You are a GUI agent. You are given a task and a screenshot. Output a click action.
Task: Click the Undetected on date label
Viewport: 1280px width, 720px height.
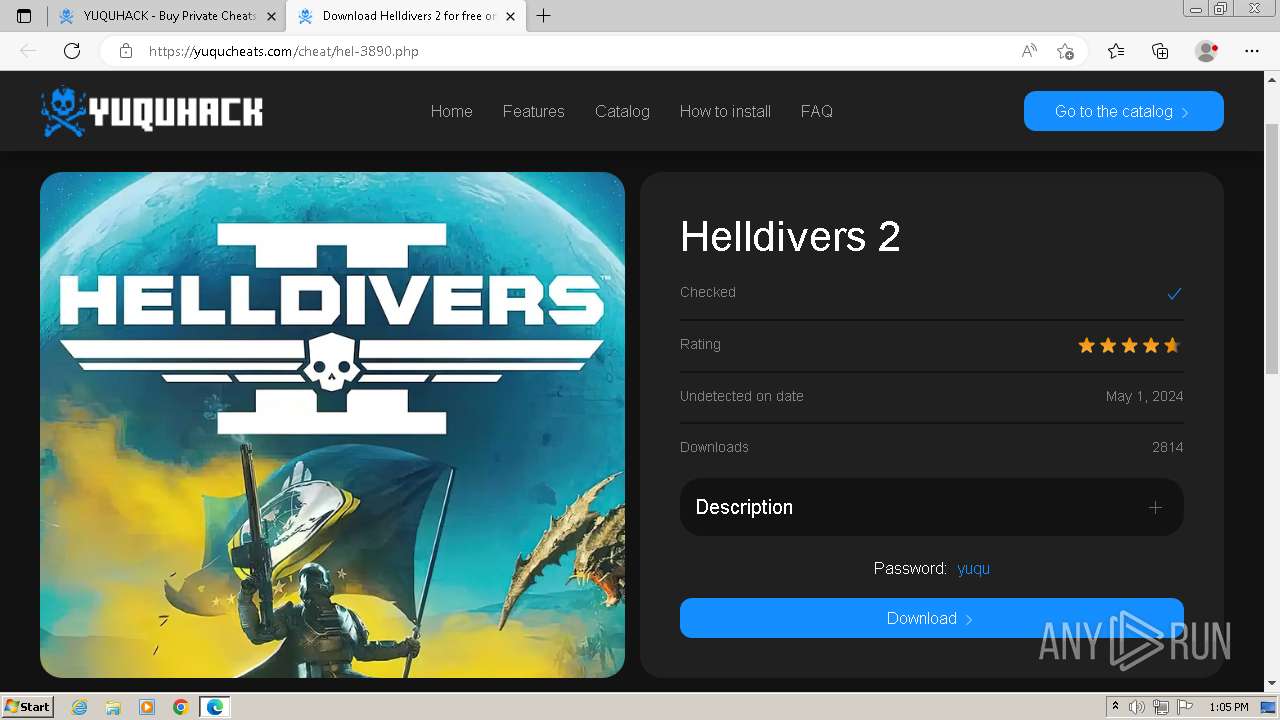pos(741,396)
